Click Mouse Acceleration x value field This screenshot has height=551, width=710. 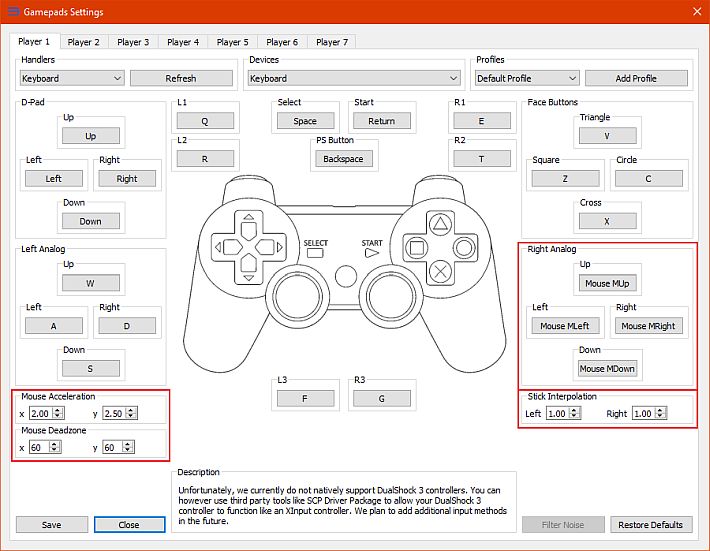[x=42, y=413]
